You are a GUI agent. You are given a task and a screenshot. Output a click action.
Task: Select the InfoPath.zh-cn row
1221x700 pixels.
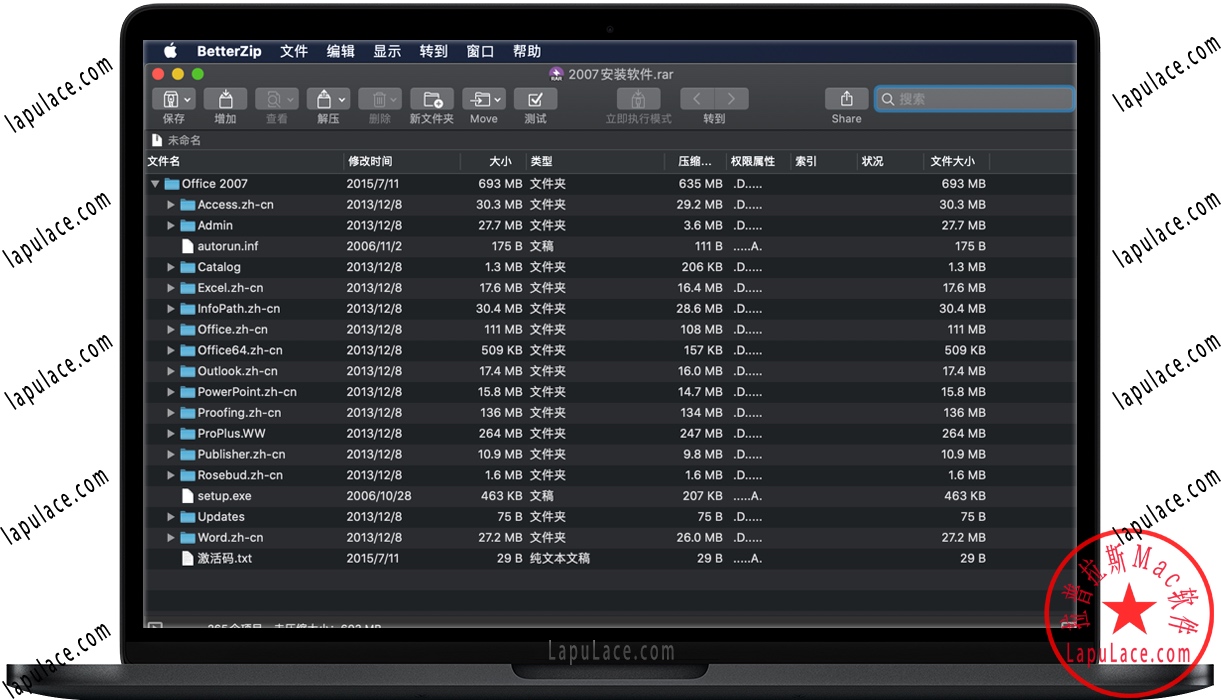610,309
